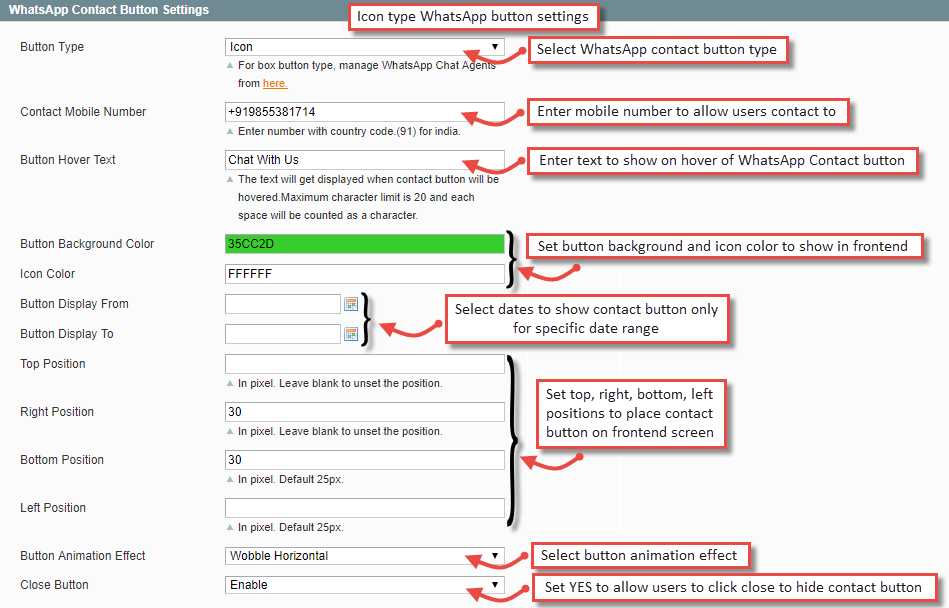
Task: Click the Icon Color field FFFFFF
Action: point(364,274)
